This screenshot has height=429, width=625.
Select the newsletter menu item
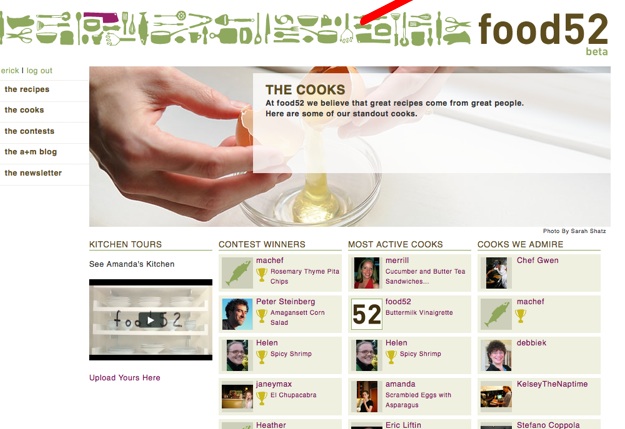click(33, 173)
